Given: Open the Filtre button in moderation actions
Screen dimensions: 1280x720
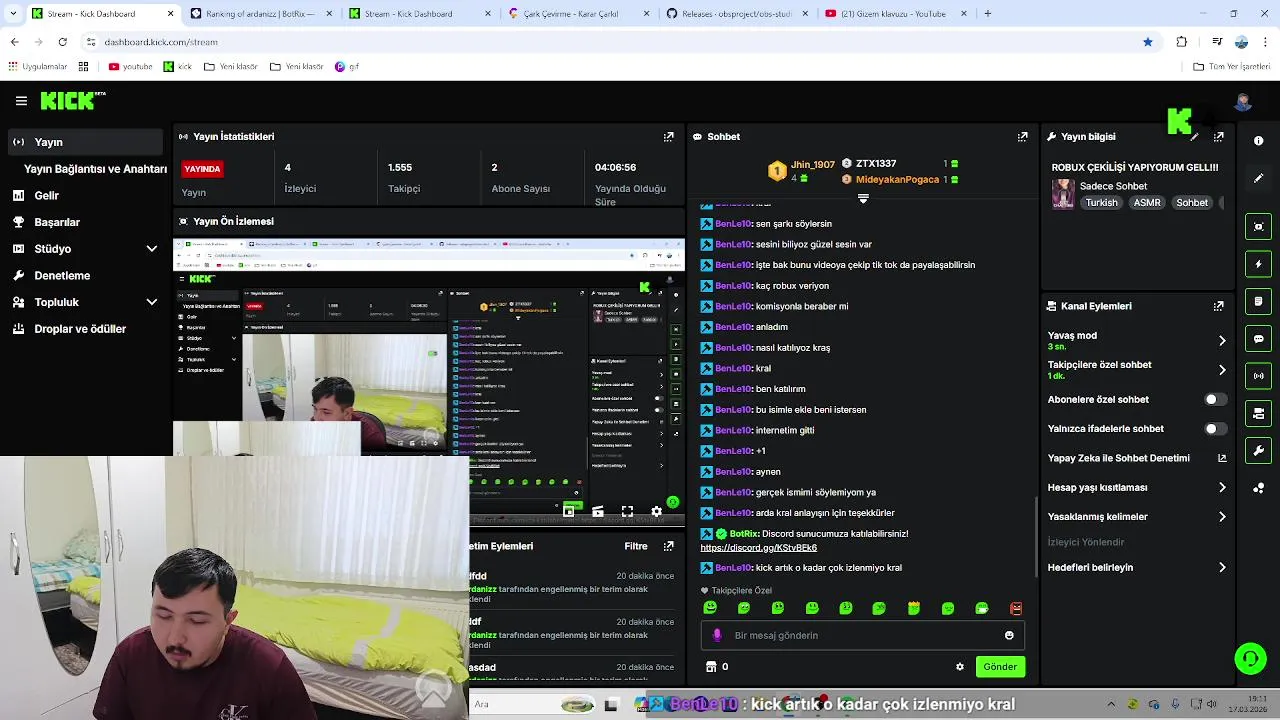Looking at the screenshot, I should click(636, 546).
